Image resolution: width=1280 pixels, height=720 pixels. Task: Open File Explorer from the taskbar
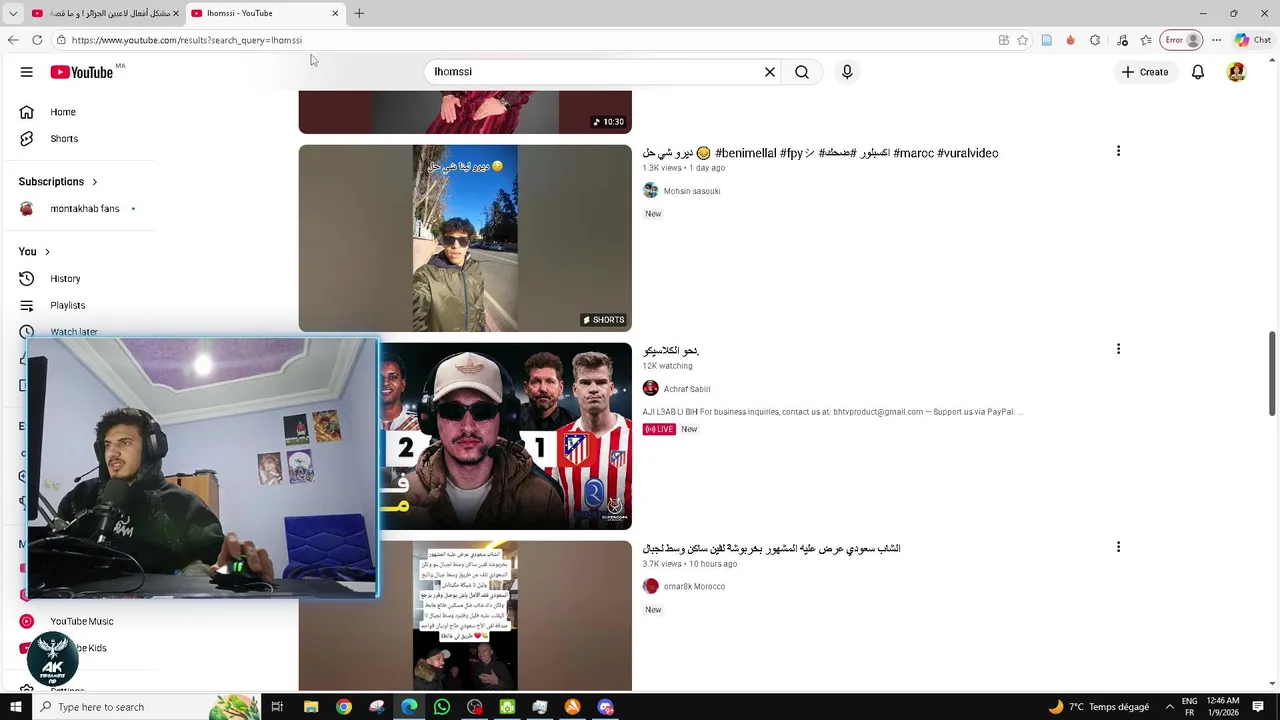[x=311, y=707]
